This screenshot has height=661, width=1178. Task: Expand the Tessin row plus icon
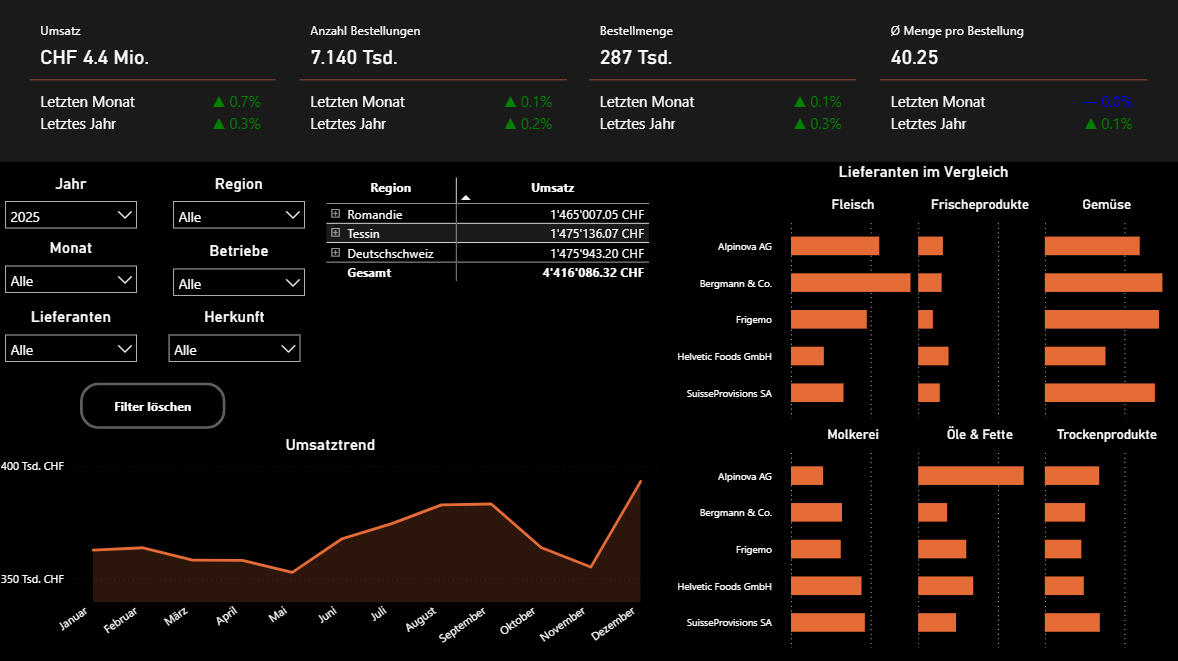click(x=336, y=233)
